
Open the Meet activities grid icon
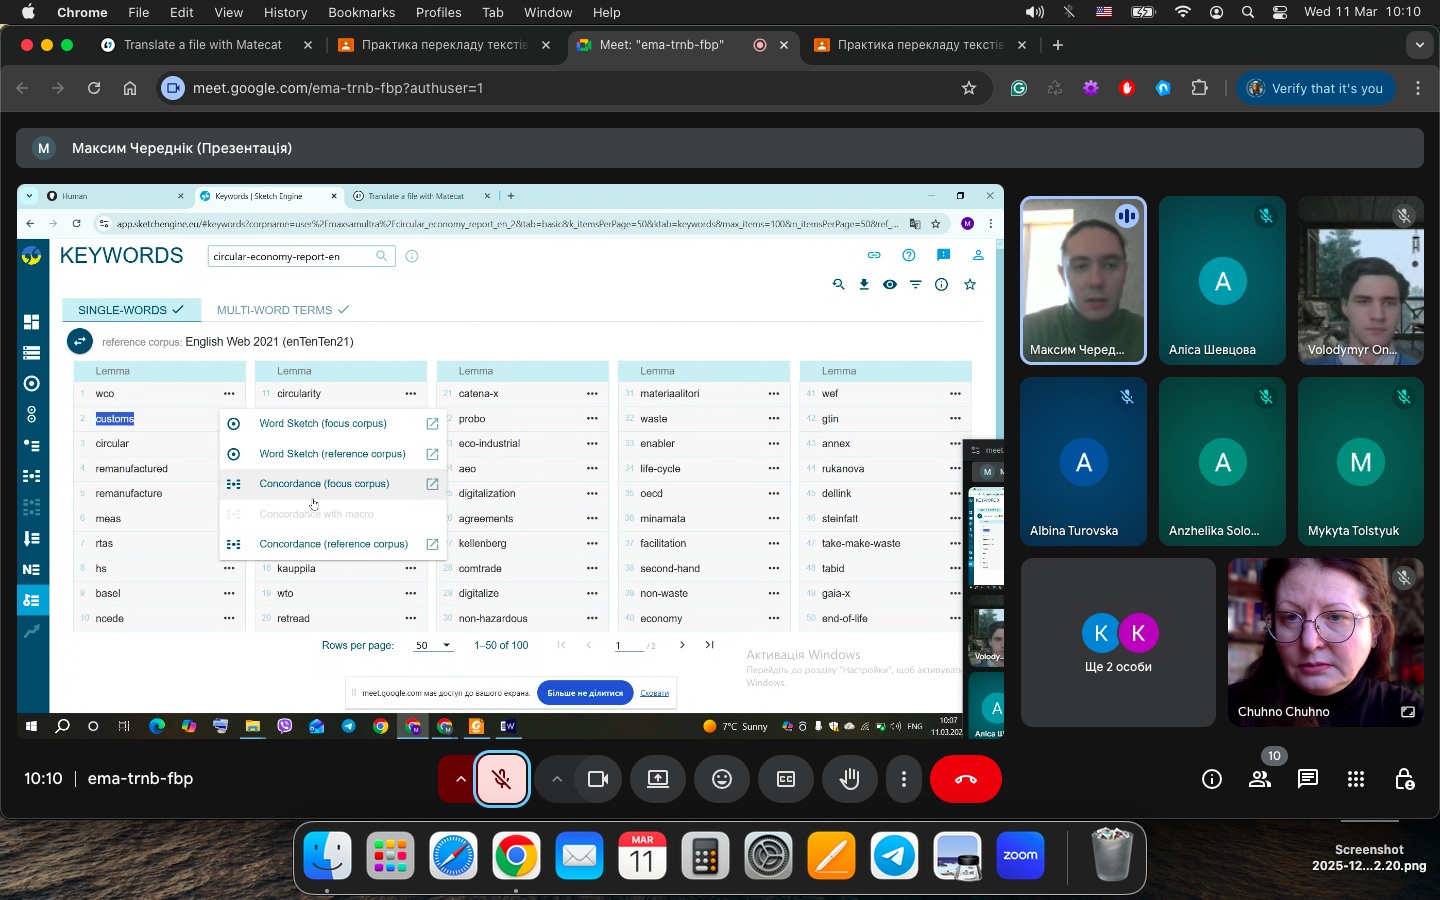[1355, 779]
